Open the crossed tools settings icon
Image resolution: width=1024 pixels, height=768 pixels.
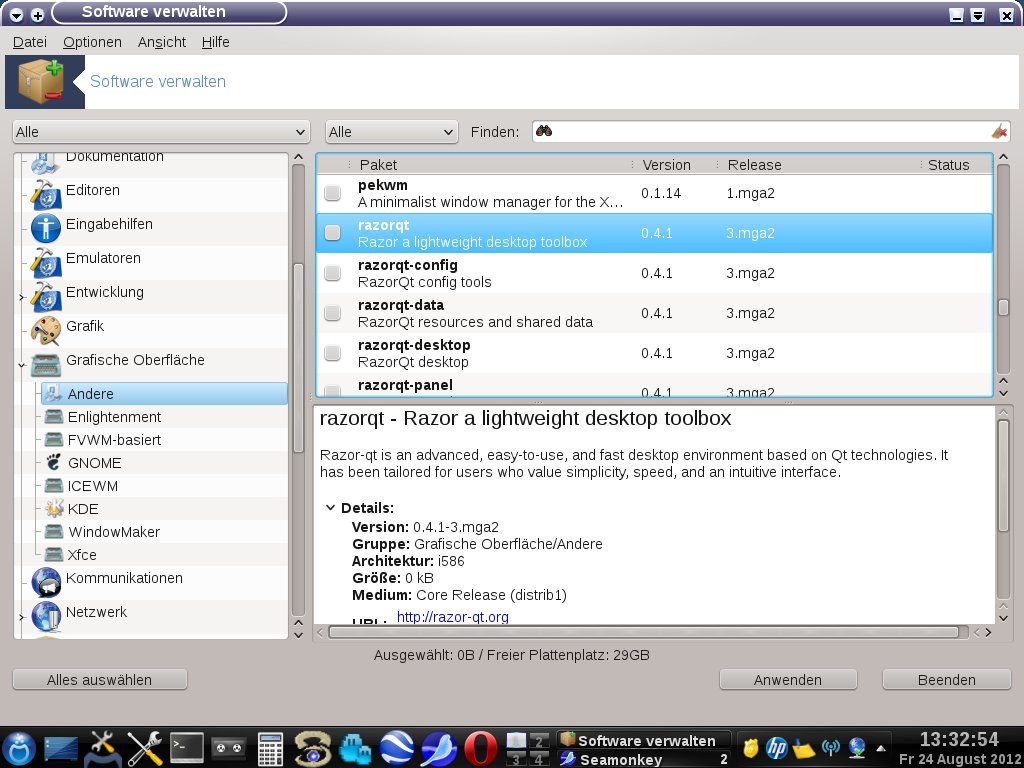[144, 748]
